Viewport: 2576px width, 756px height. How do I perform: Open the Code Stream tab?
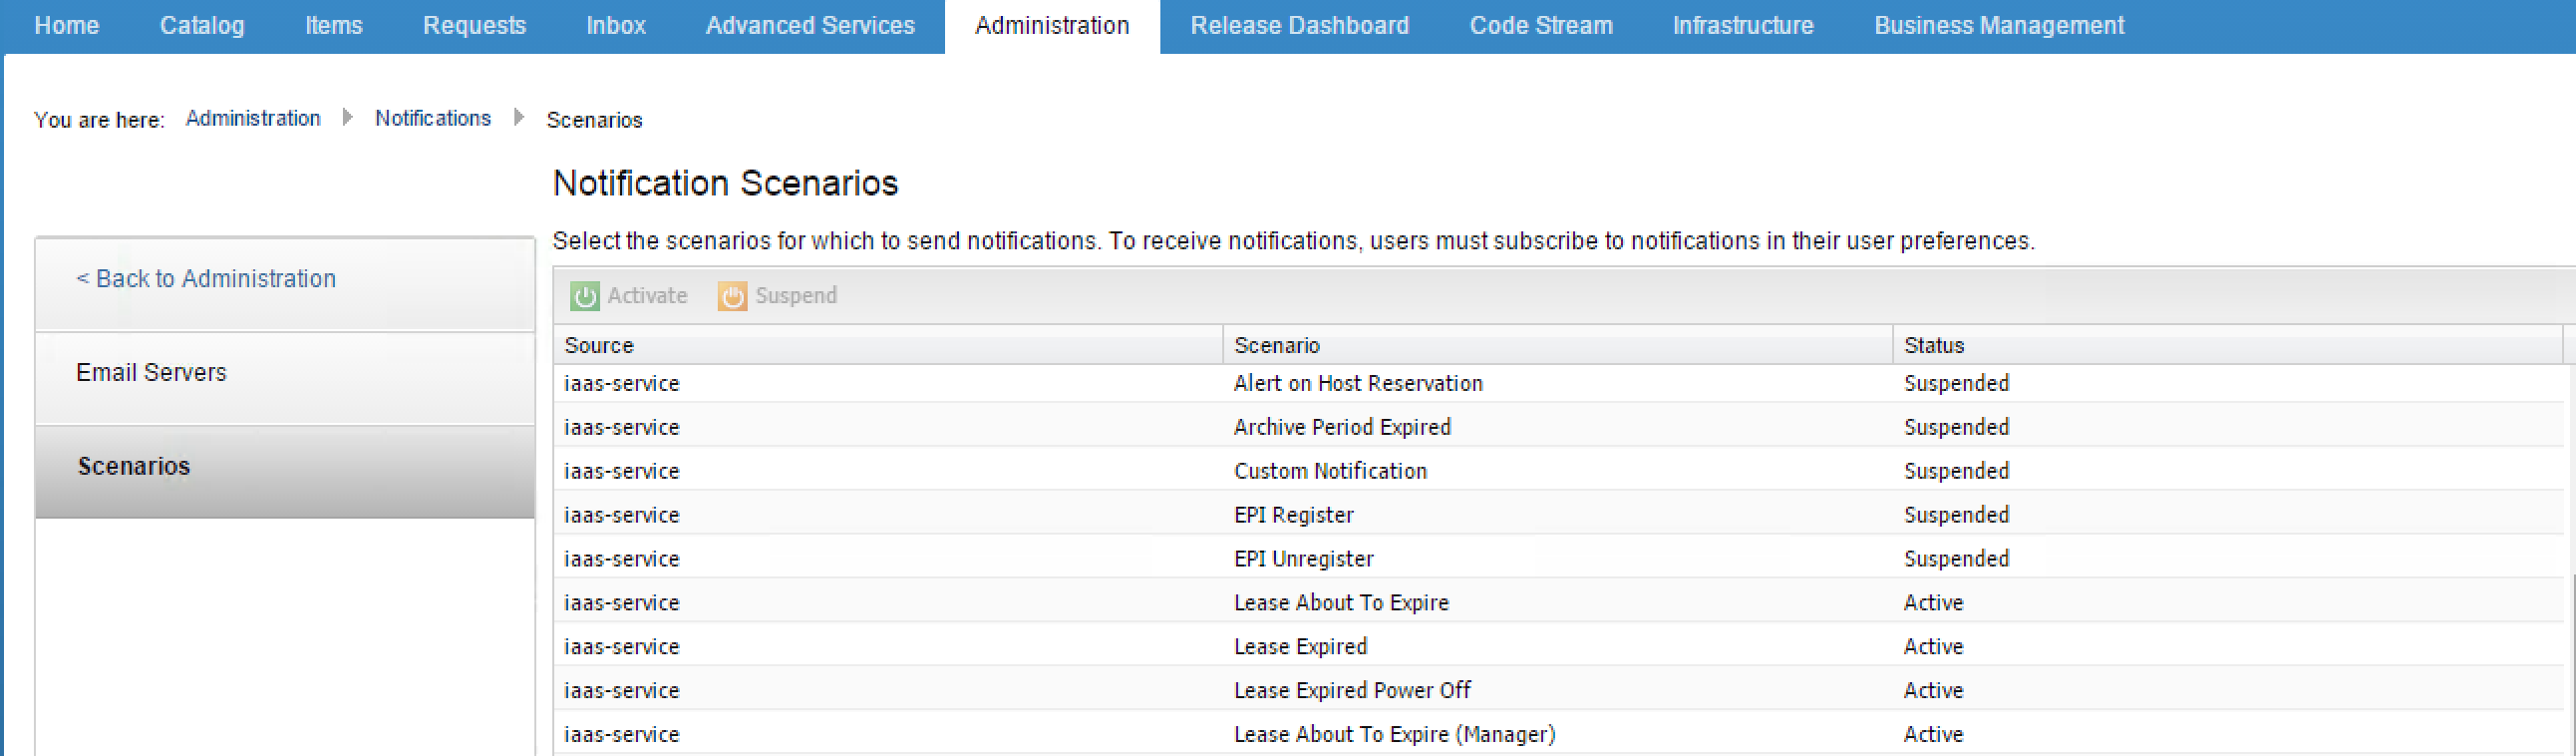coord(1540,26)
